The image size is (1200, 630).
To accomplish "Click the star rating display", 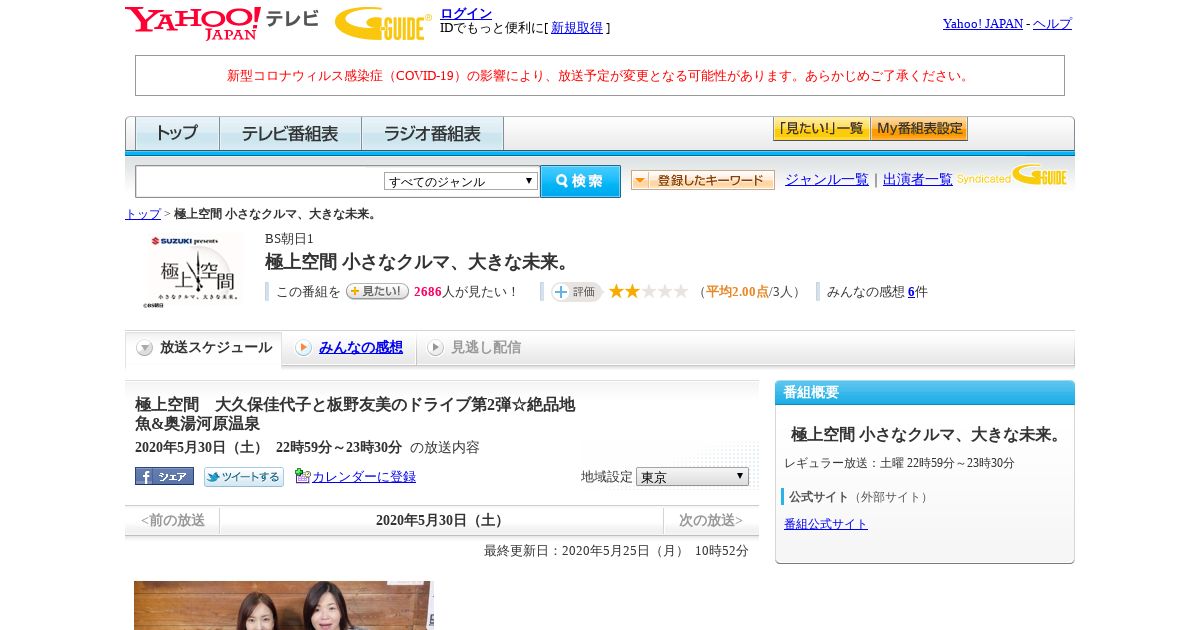I will pyautogui.click(x=648, y=291).
